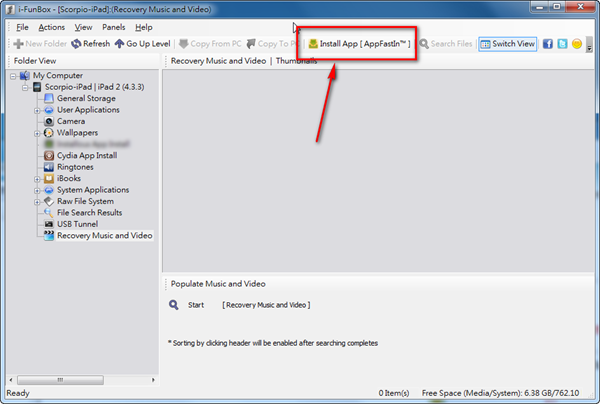Click the magnifier icon beside Start
The width and height of the screenshot is (600, 404).
[174, 305]
